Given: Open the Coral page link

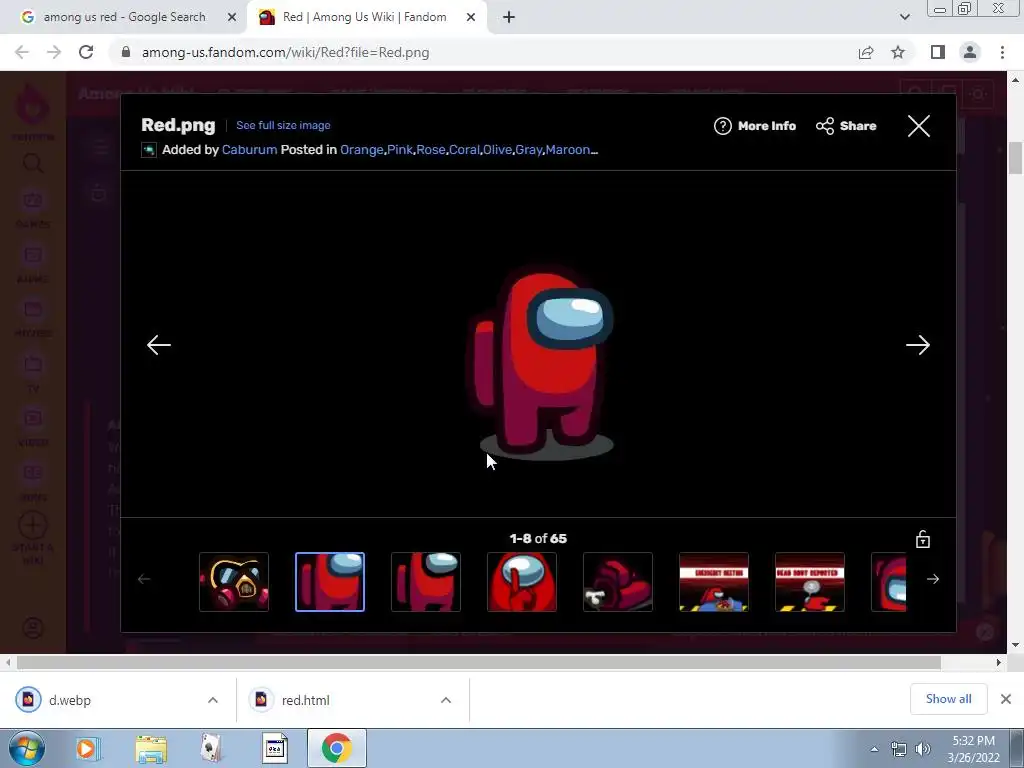Looking at the screenshot, I should pyautogui.click(x=464, y=150).
